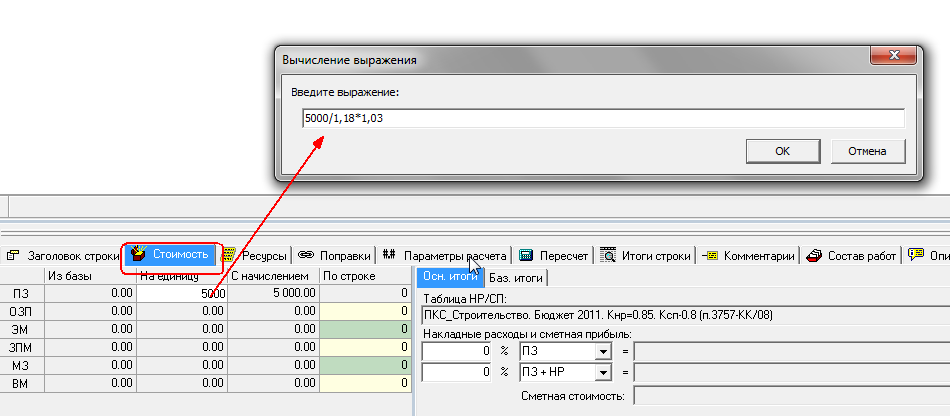
Task: Click the Введите выражение input field
Action: 603,118
